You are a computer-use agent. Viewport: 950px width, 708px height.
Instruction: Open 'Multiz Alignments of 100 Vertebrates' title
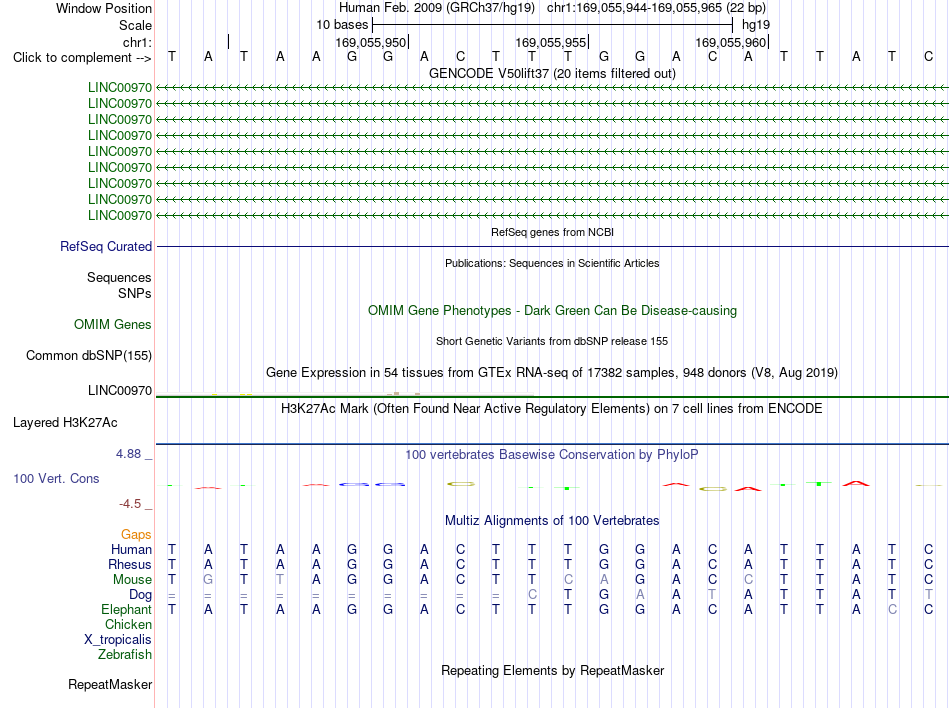tap(552, 521)
